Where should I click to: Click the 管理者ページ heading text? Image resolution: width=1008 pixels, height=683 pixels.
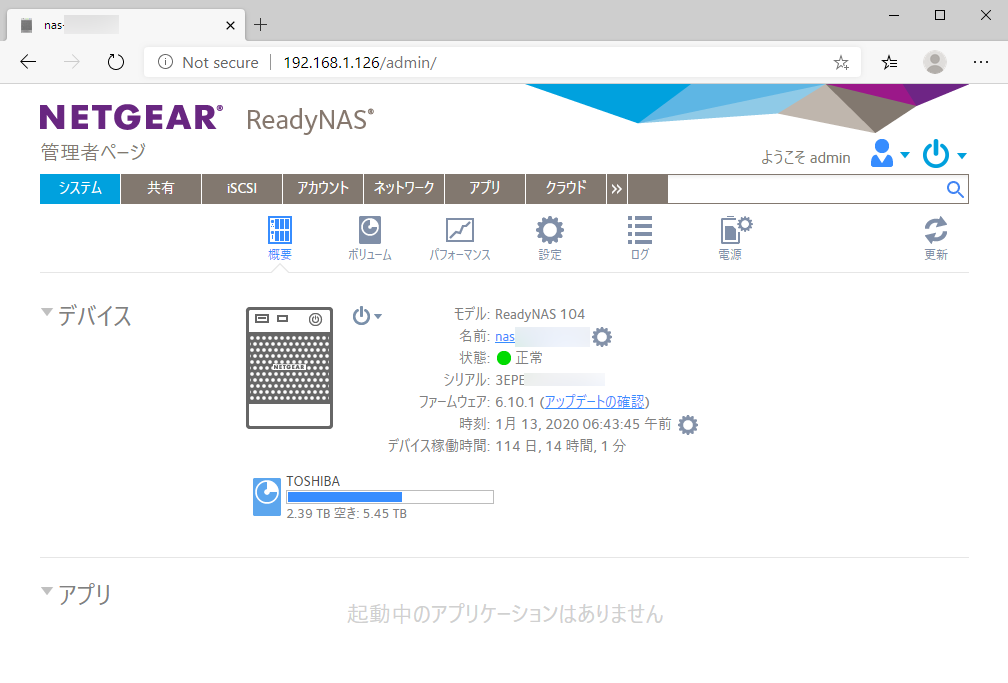pos(93,152)
